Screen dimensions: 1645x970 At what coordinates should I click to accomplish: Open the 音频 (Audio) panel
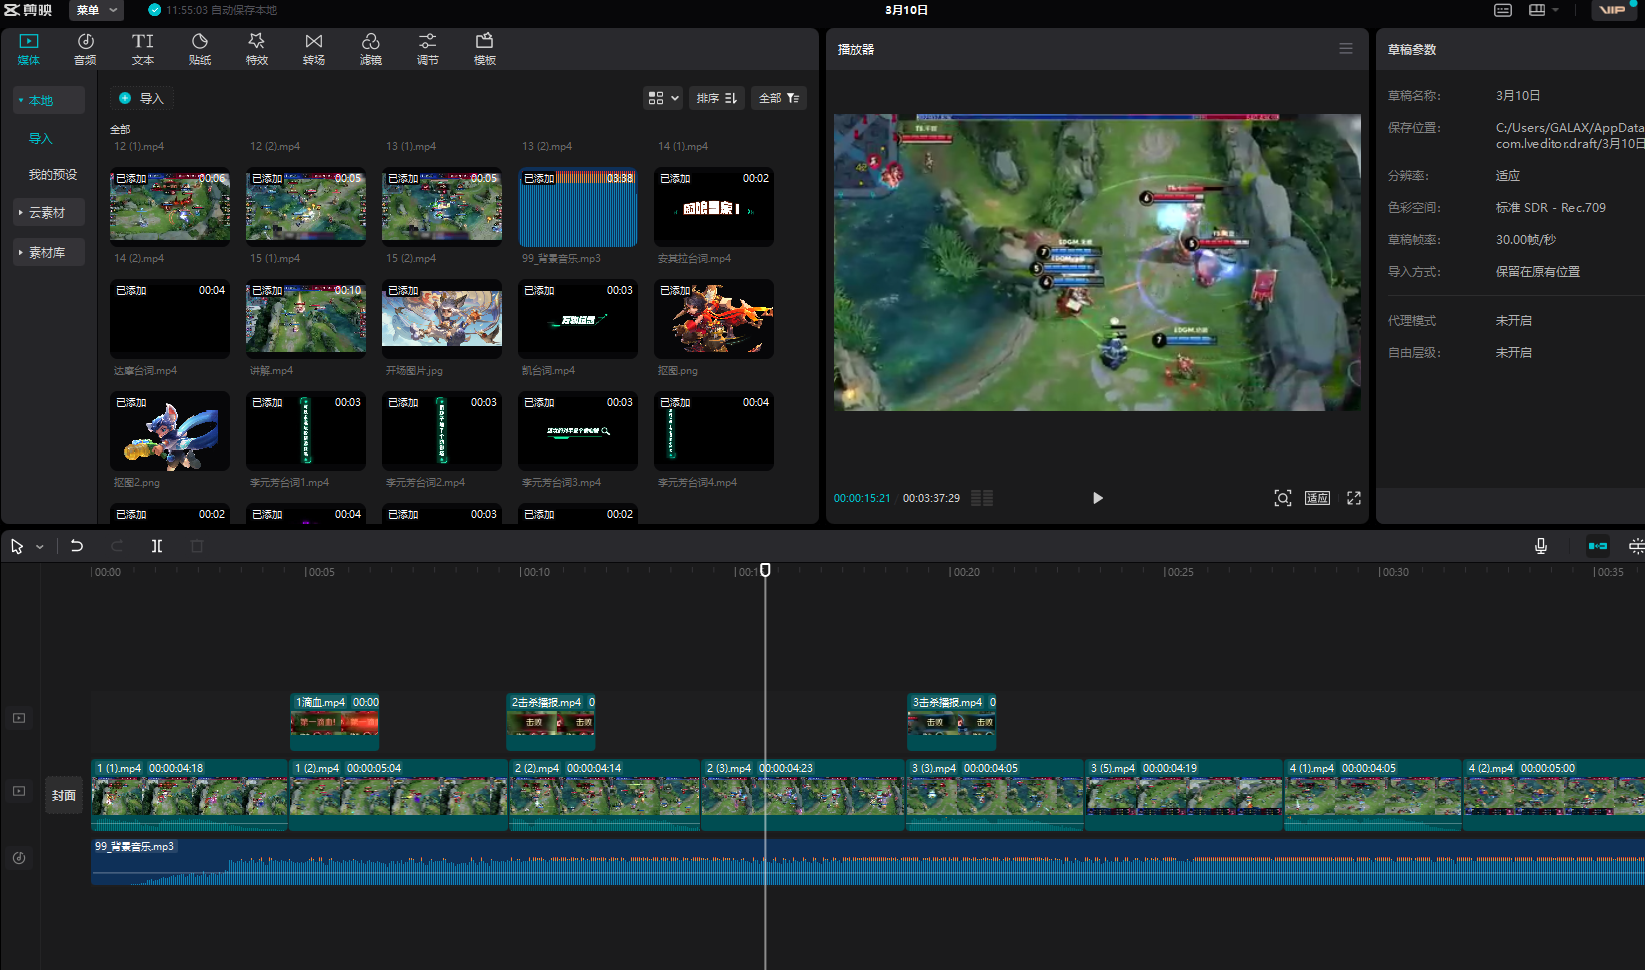tap(85, 48)
